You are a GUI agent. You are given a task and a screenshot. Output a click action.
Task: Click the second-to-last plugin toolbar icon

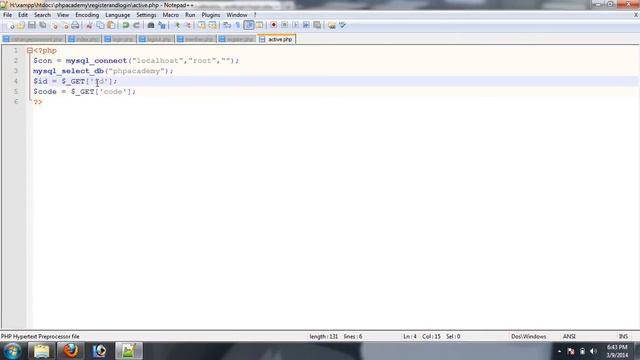pos(332,25)
